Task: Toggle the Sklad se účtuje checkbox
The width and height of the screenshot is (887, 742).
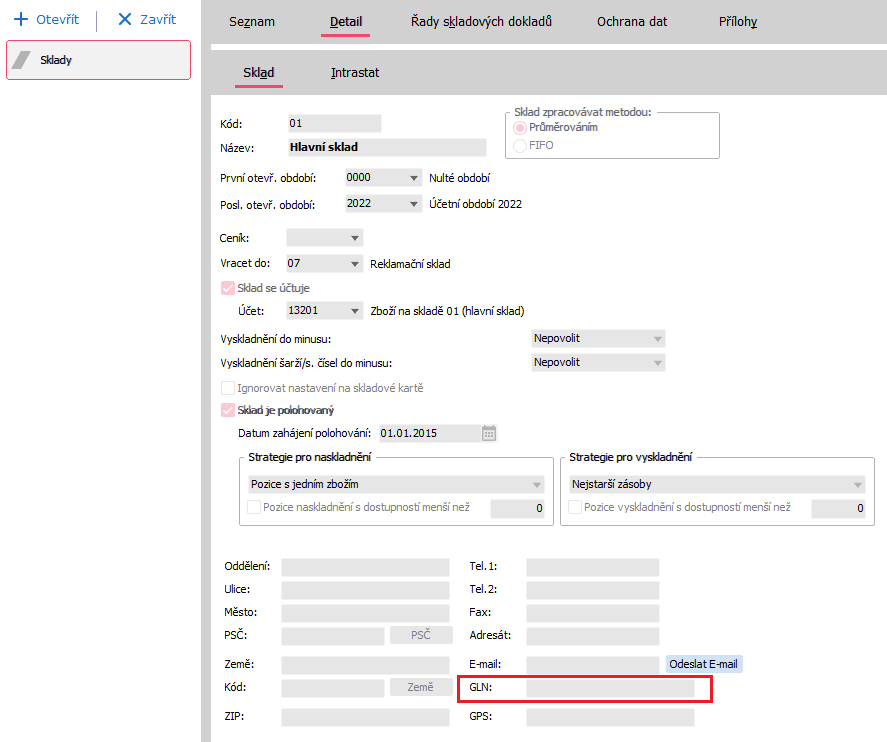Action: tap(227, 288)
